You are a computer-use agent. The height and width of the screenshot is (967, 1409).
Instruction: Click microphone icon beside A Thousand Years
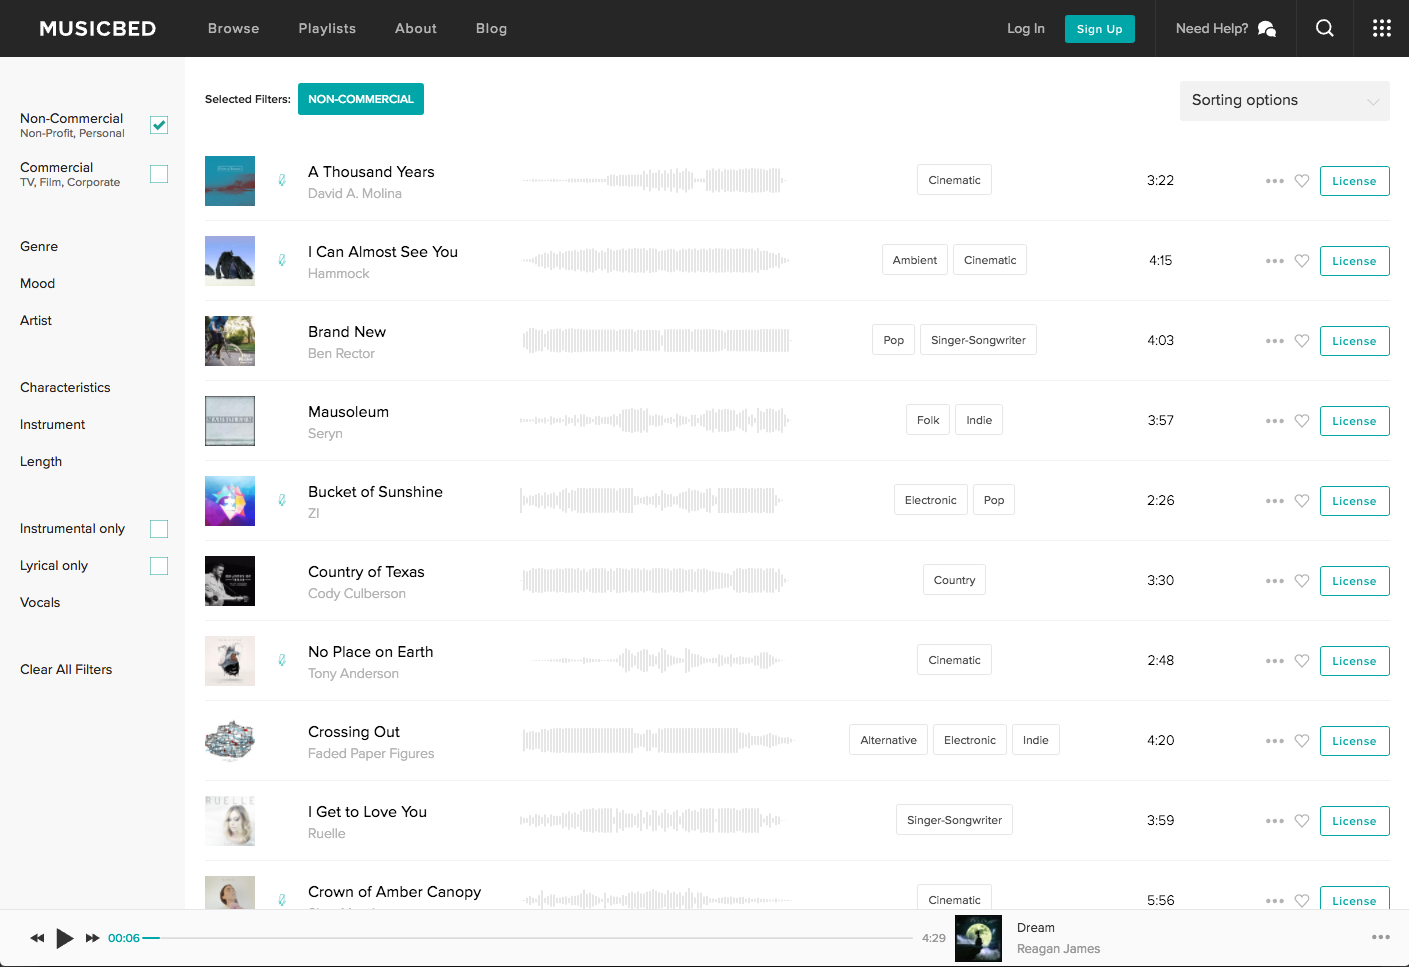[x=282, y=180]
